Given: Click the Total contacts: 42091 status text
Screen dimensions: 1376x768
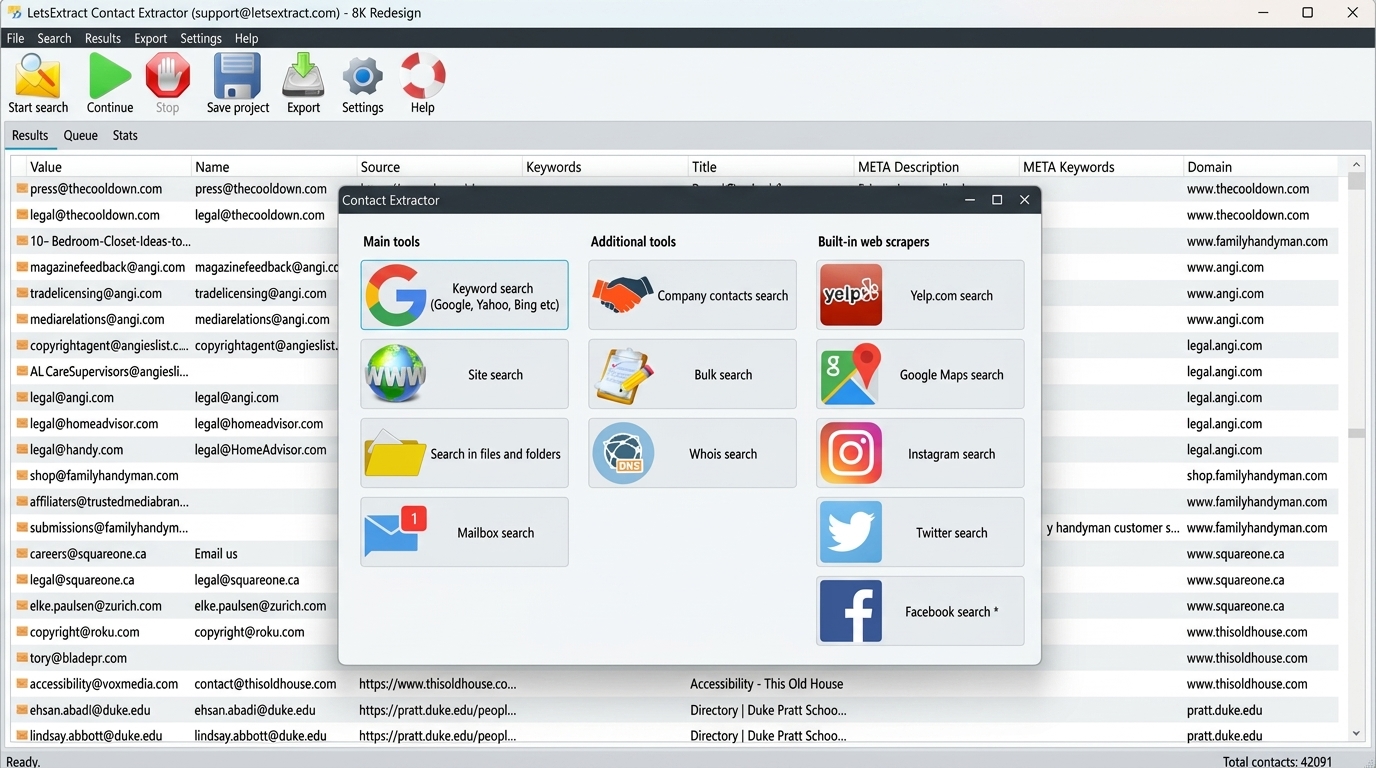Looking at the screenshot, I should (1277, 761).
